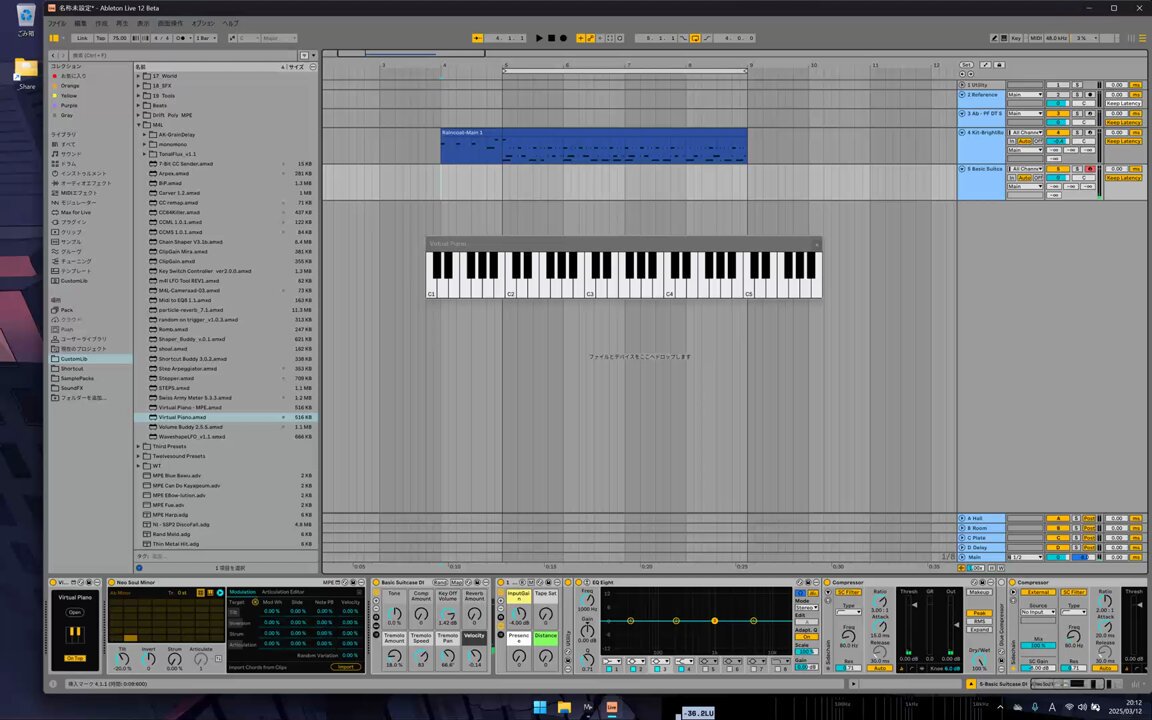Open the SamplePacks place folder
Screen dimensions: 1152x720
coord(77,378)
